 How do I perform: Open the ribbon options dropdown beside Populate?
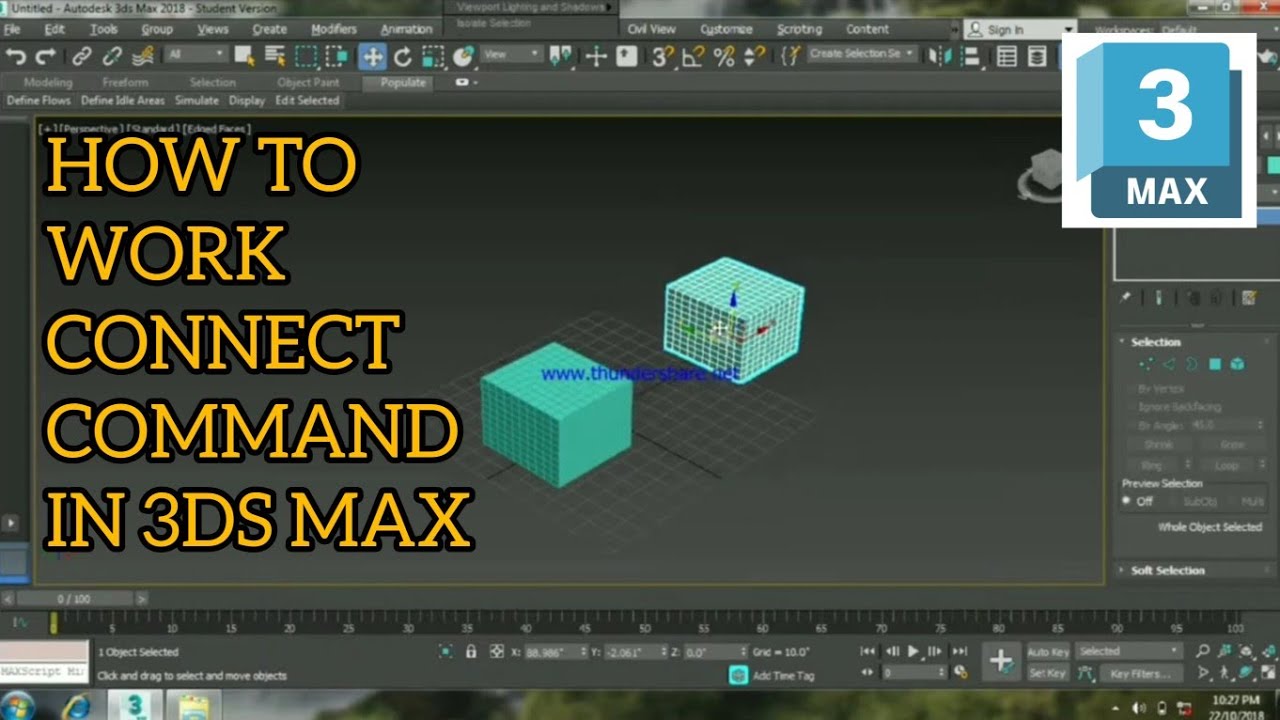pos(467,82)
